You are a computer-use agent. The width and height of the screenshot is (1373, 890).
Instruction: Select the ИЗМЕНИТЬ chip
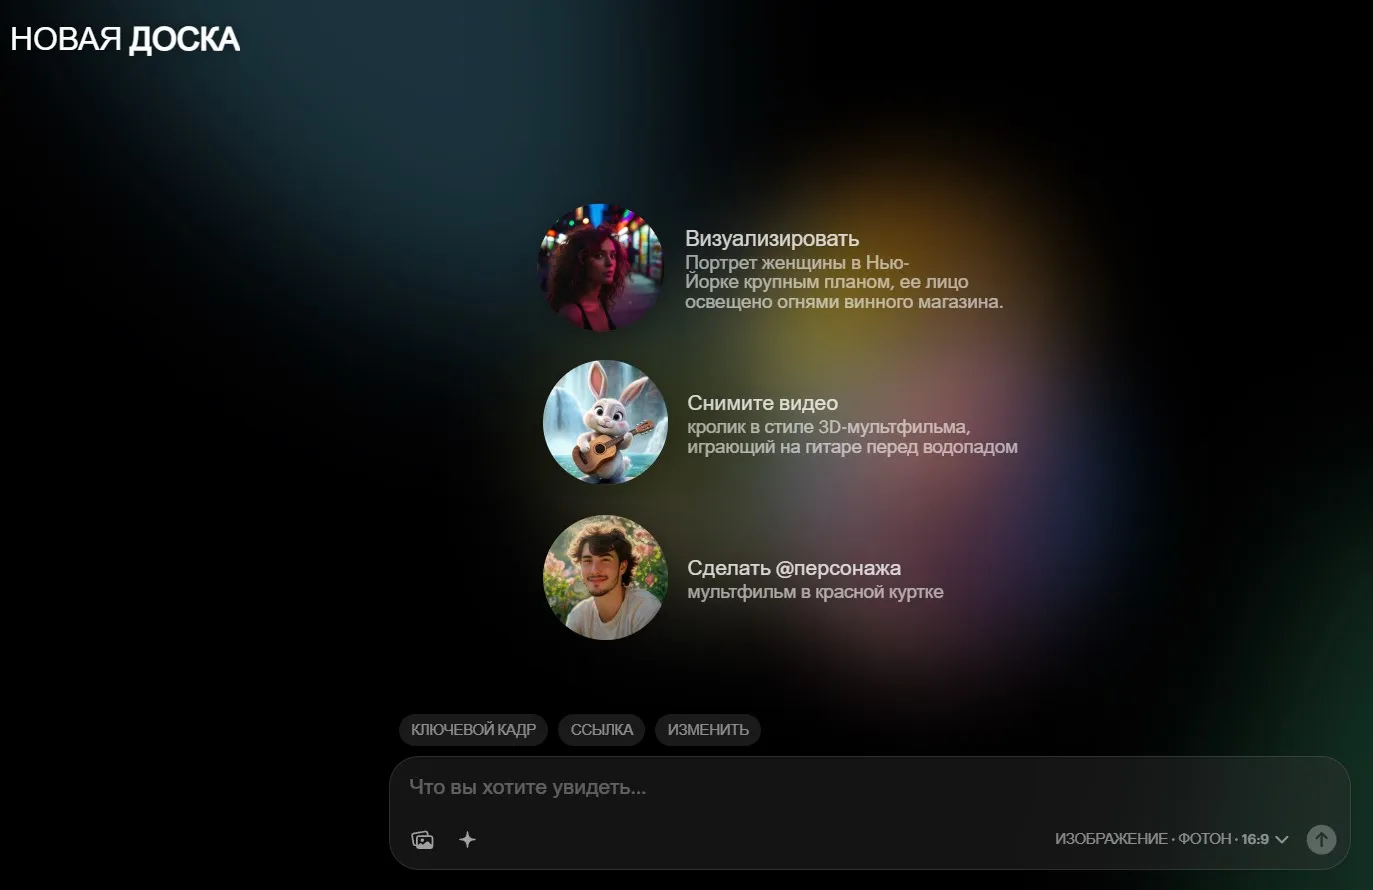[708, 730]
